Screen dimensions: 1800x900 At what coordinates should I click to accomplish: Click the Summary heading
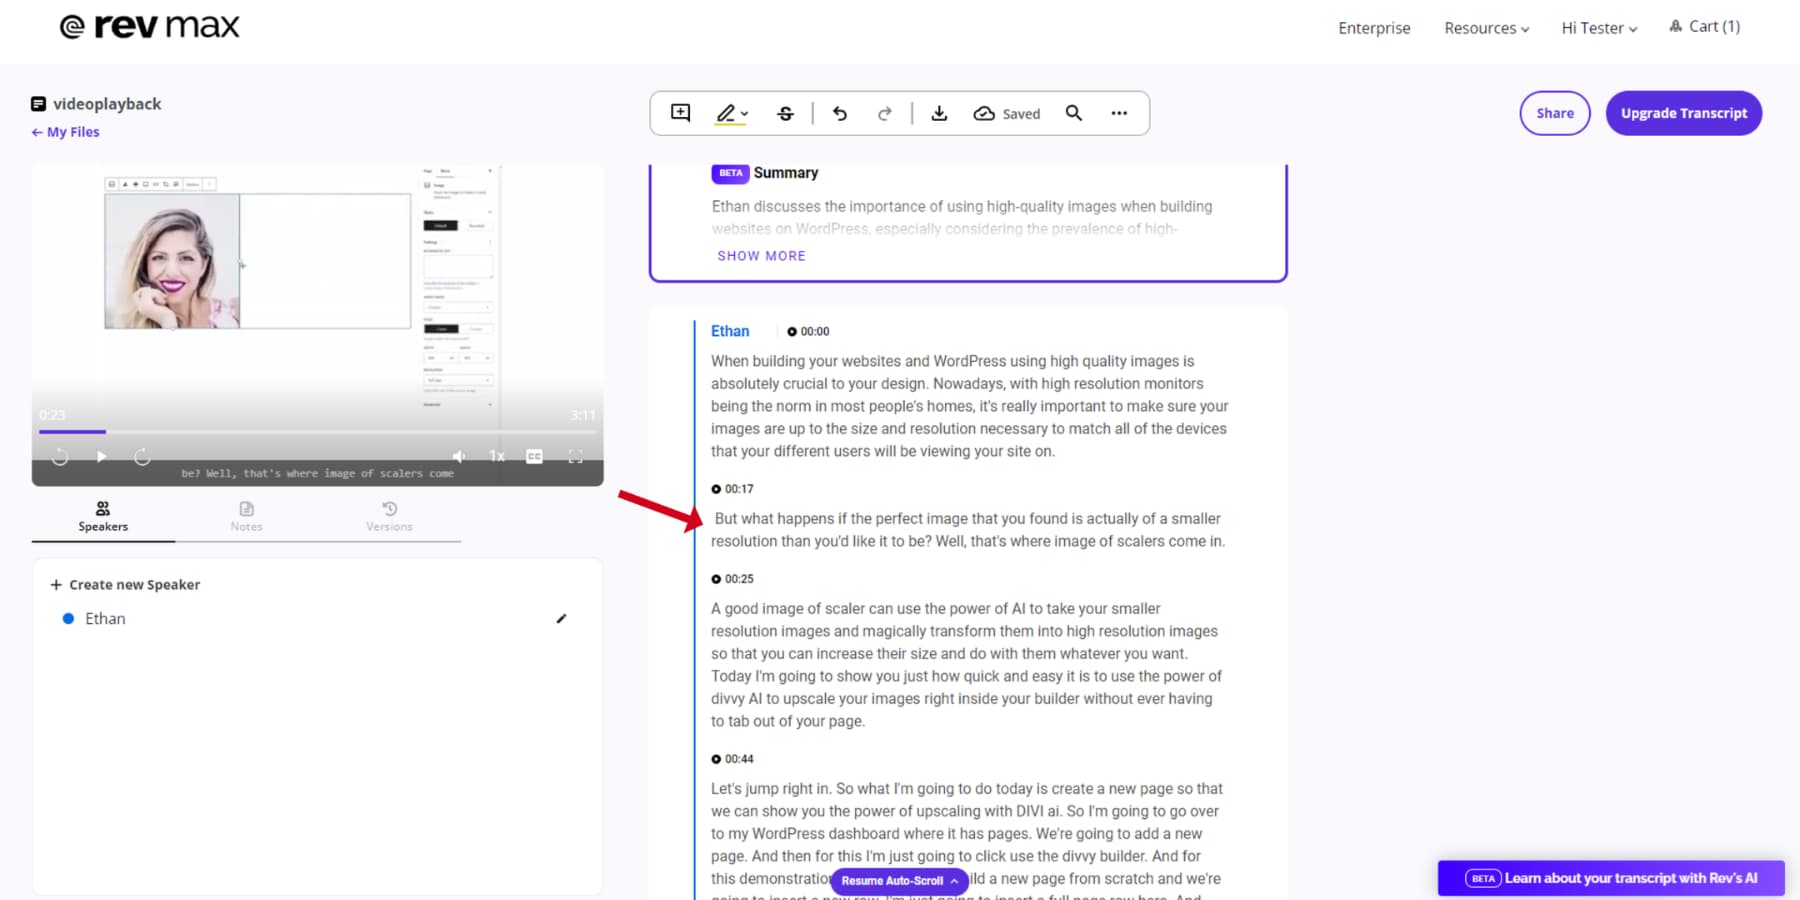pos(786,173)
